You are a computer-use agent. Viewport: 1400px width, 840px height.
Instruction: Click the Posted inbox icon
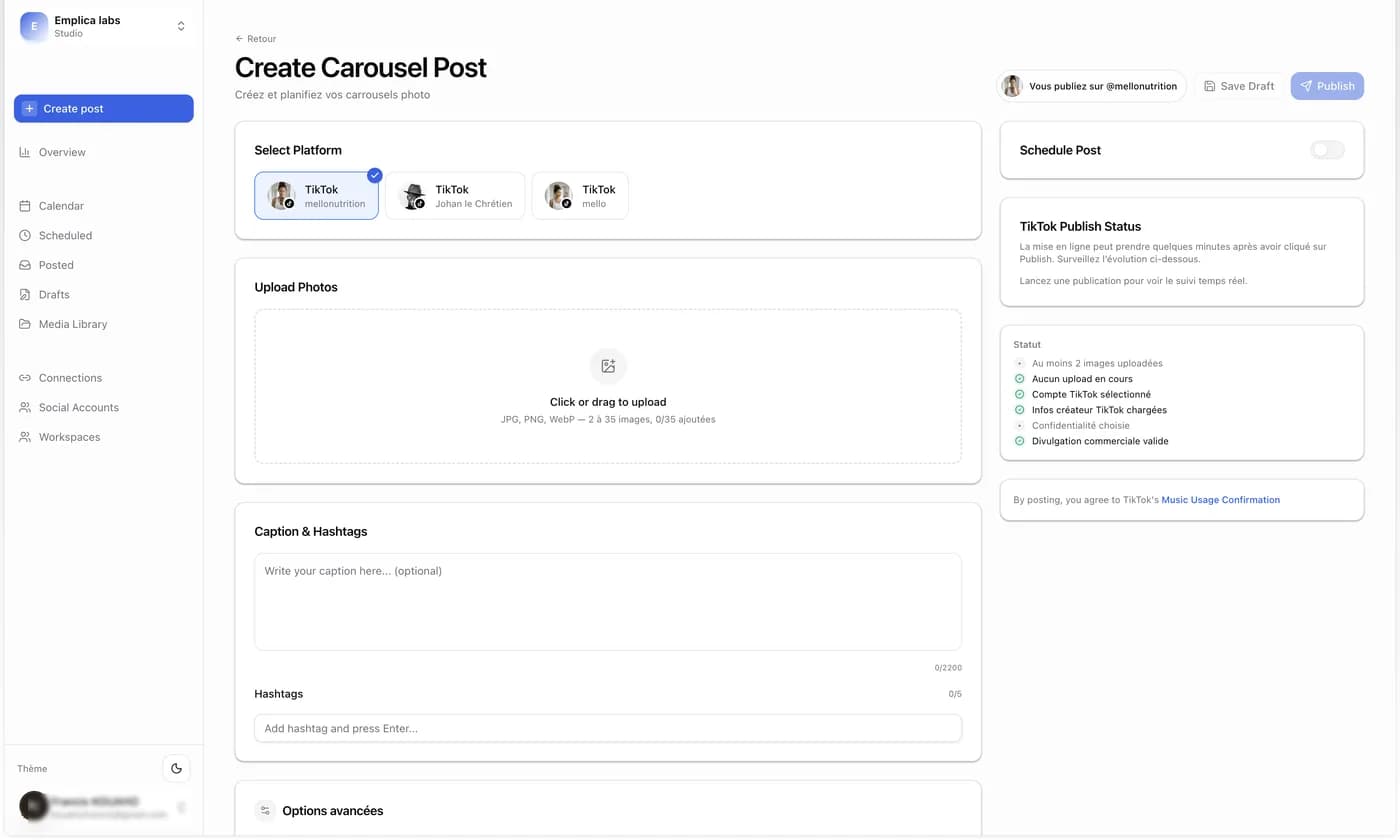tap(25, 265)
